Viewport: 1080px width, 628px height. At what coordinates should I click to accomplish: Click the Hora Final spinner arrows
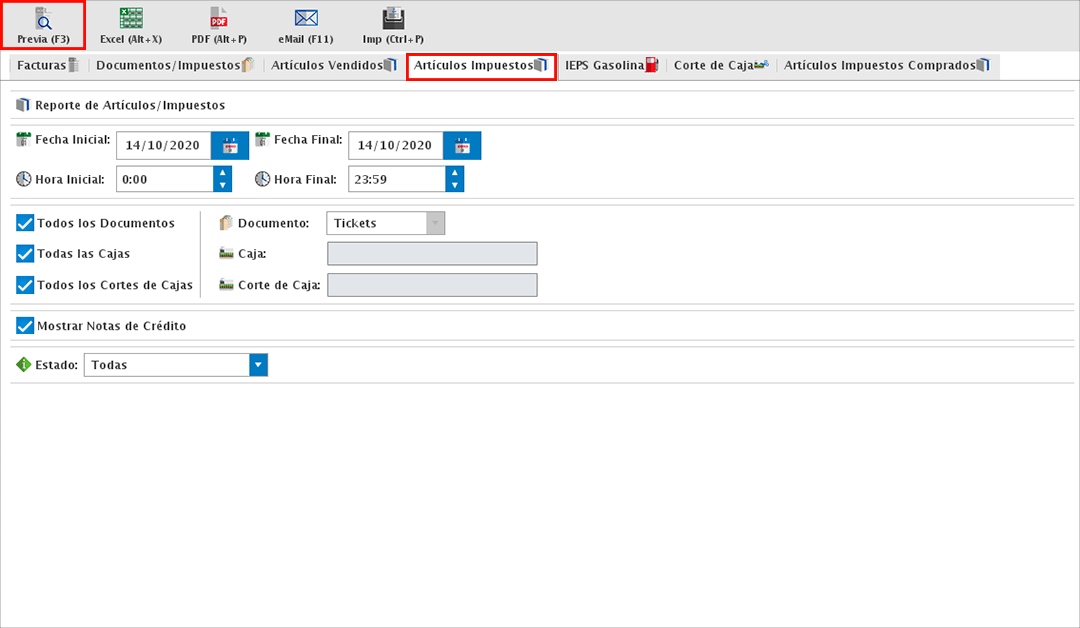click(x=454, y=179)
